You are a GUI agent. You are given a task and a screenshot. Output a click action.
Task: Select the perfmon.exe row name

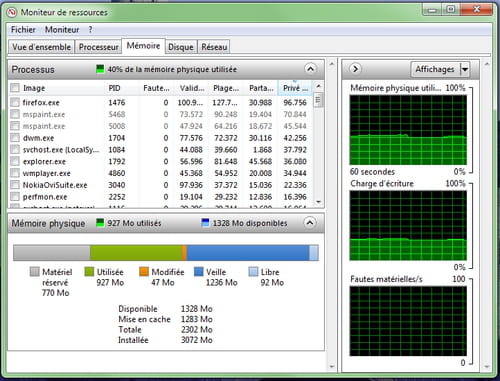coord(45,197)
